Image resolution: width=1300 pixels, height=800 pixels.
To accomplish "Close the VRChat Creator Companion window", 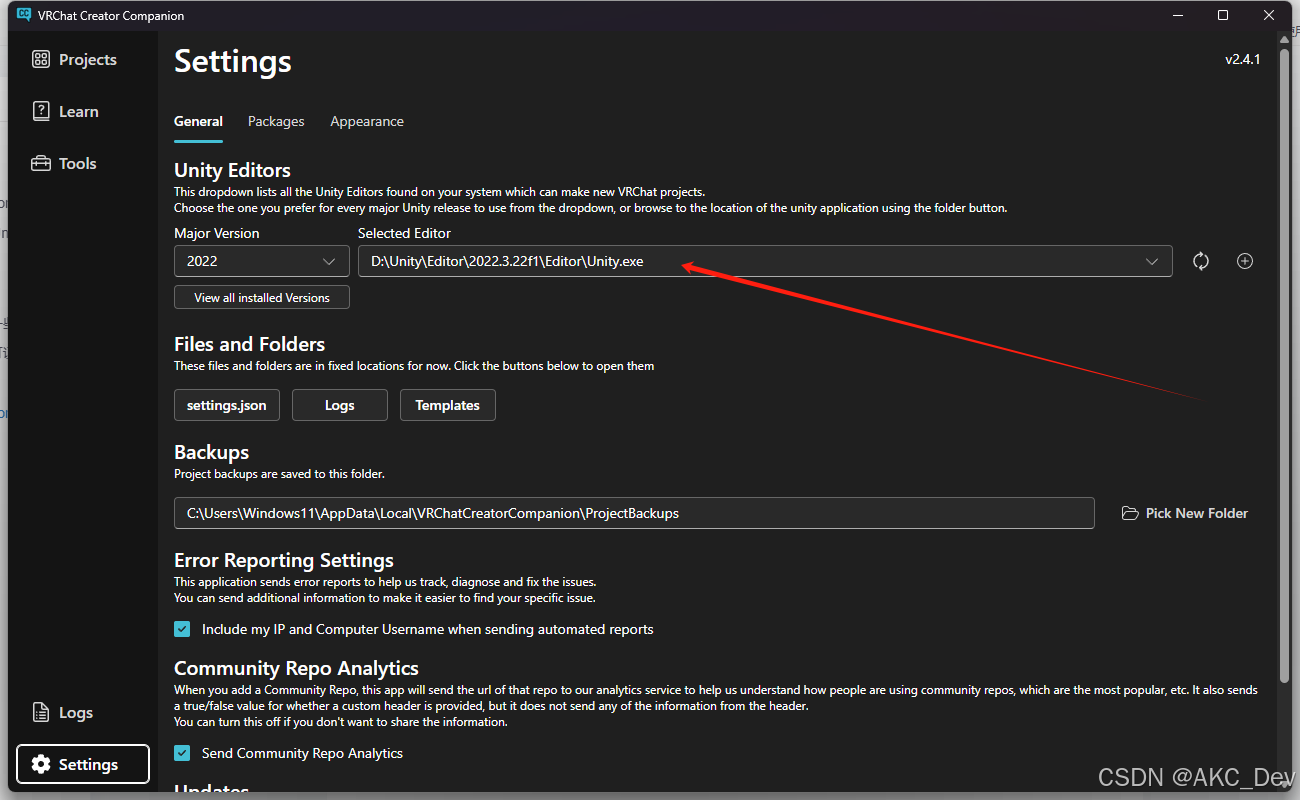I will coord(1269,15).
